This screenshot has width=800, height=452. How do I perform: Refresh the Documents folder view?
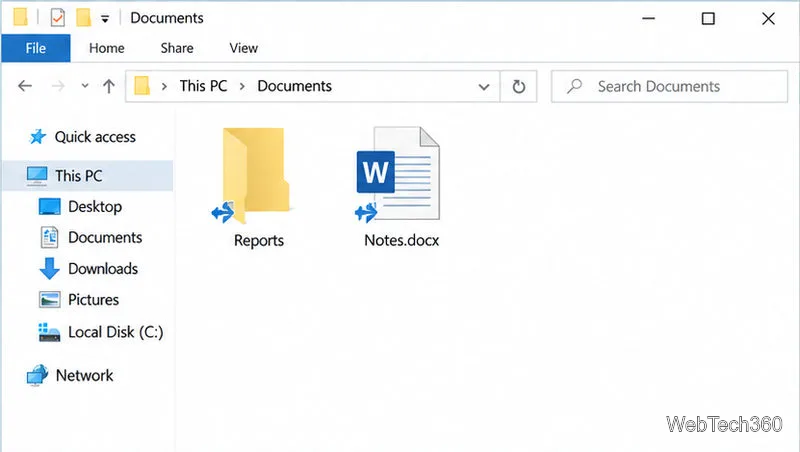[x=518, y=87]
